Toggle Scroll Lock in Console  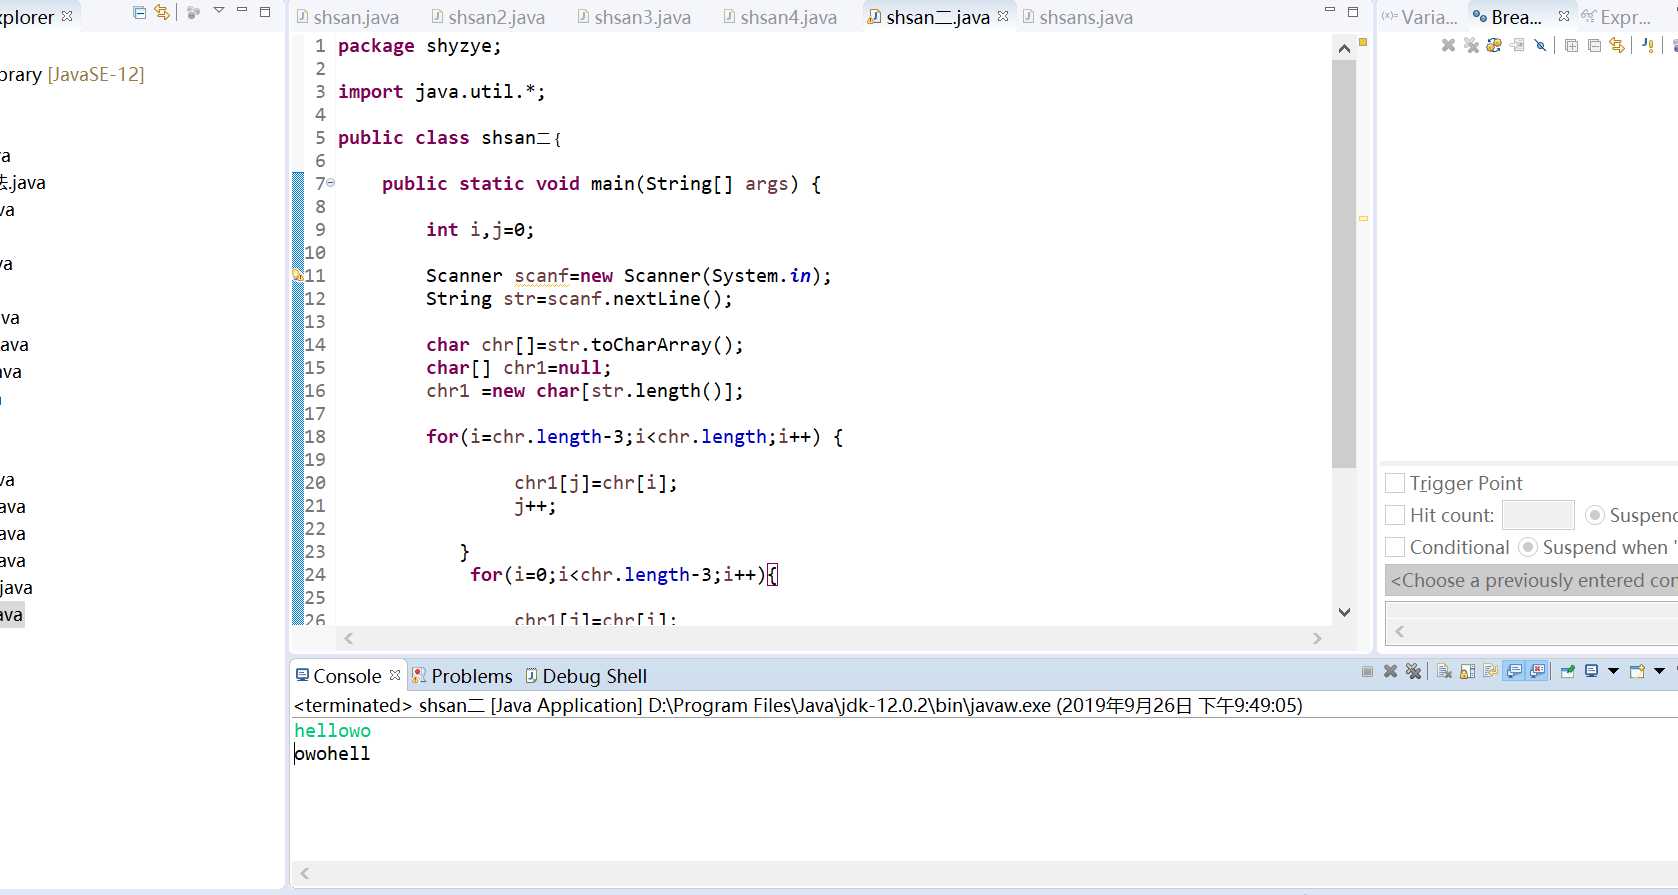[x=1467, y=671]
